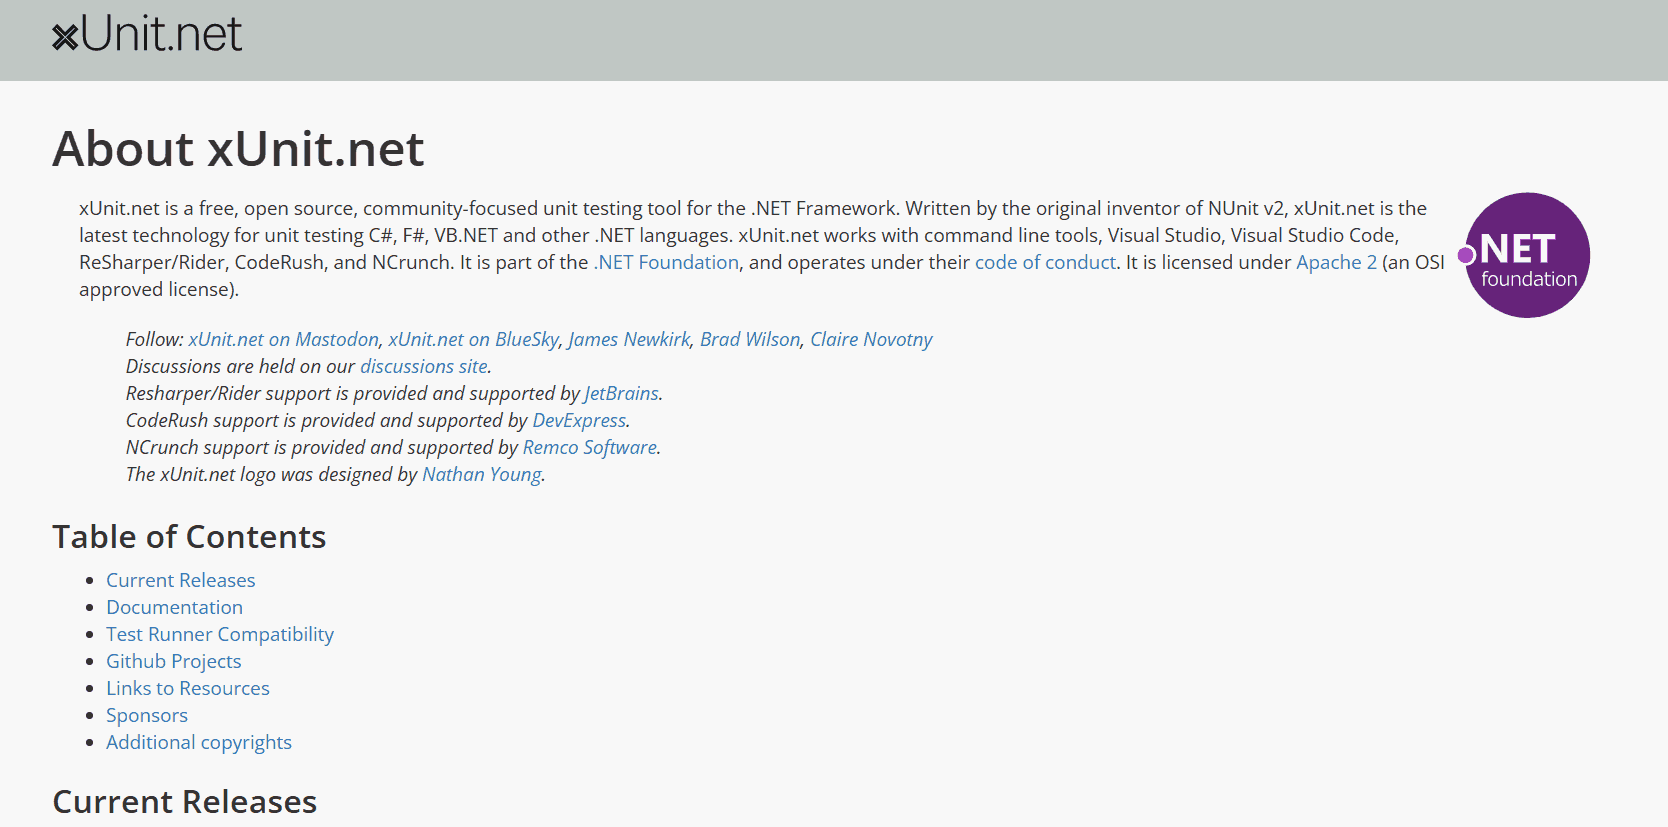This screenshot has height=827, width=1668.
Task: Open the JetBrains link
Action: (622, 393)
